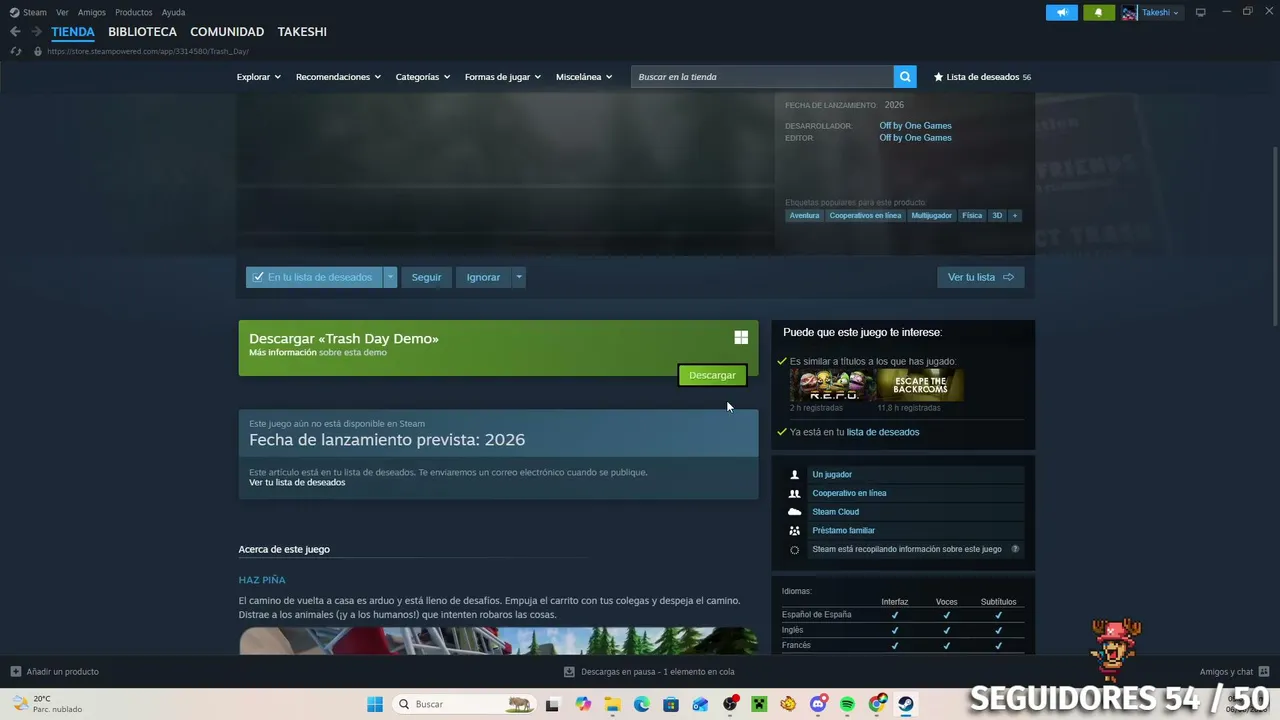
Task: Click the Seguir button
Action: (426, 277)
